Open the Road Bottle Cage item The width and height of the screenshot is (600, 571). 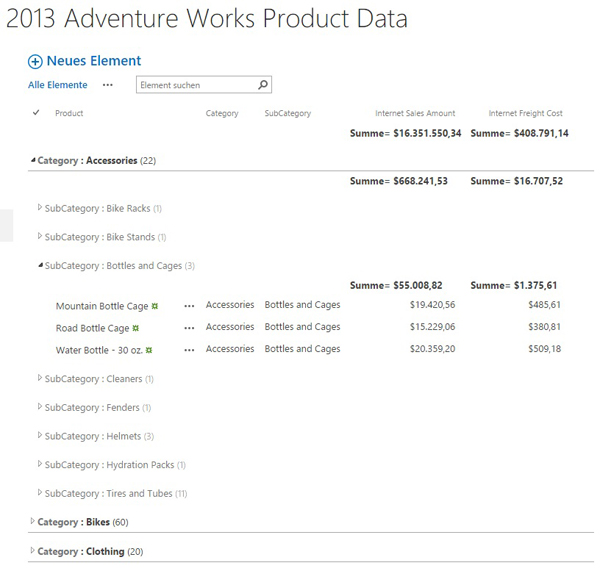pyautogui.click(x=92, y=328)
